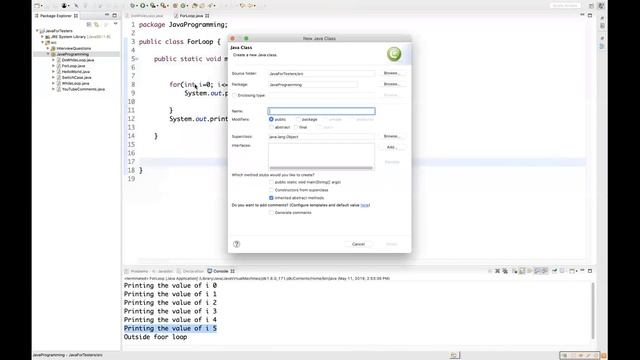Check public static void main method stub
The height and width of the screenshot is (360, 640).
click(x=271, y=182)
